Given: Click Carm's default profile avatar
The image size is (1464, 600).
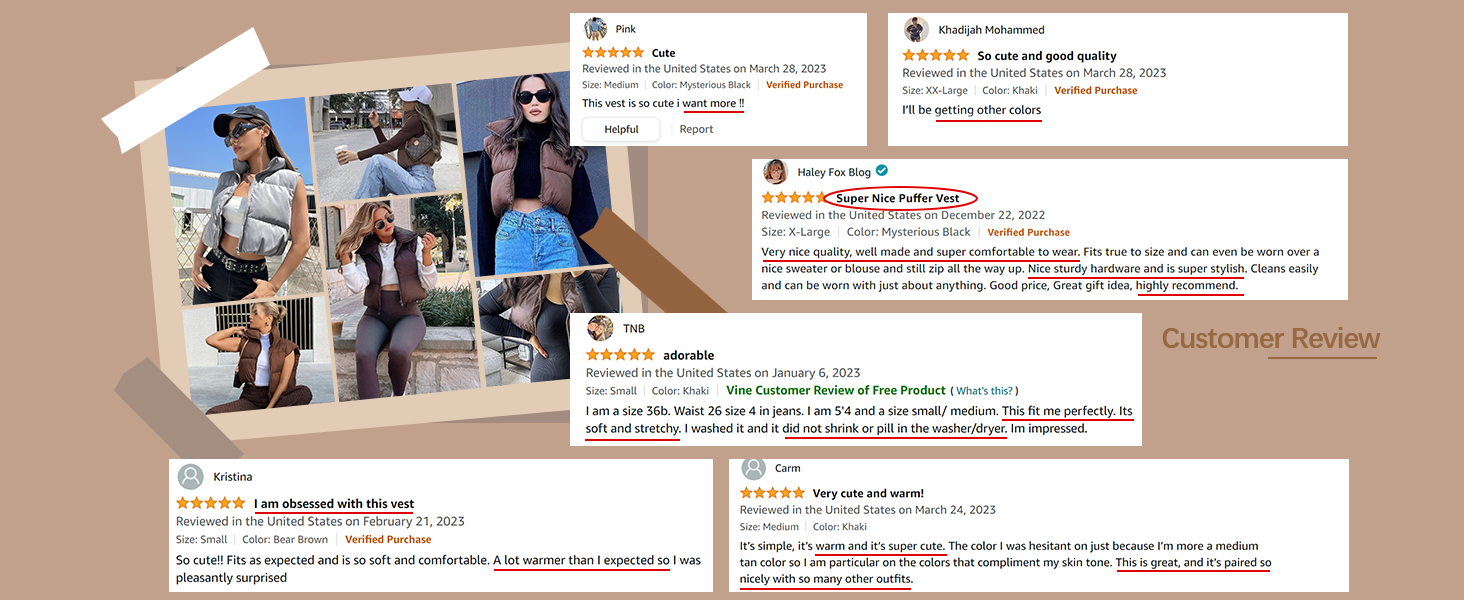Looking at the screenshot, I should point(754,467).
